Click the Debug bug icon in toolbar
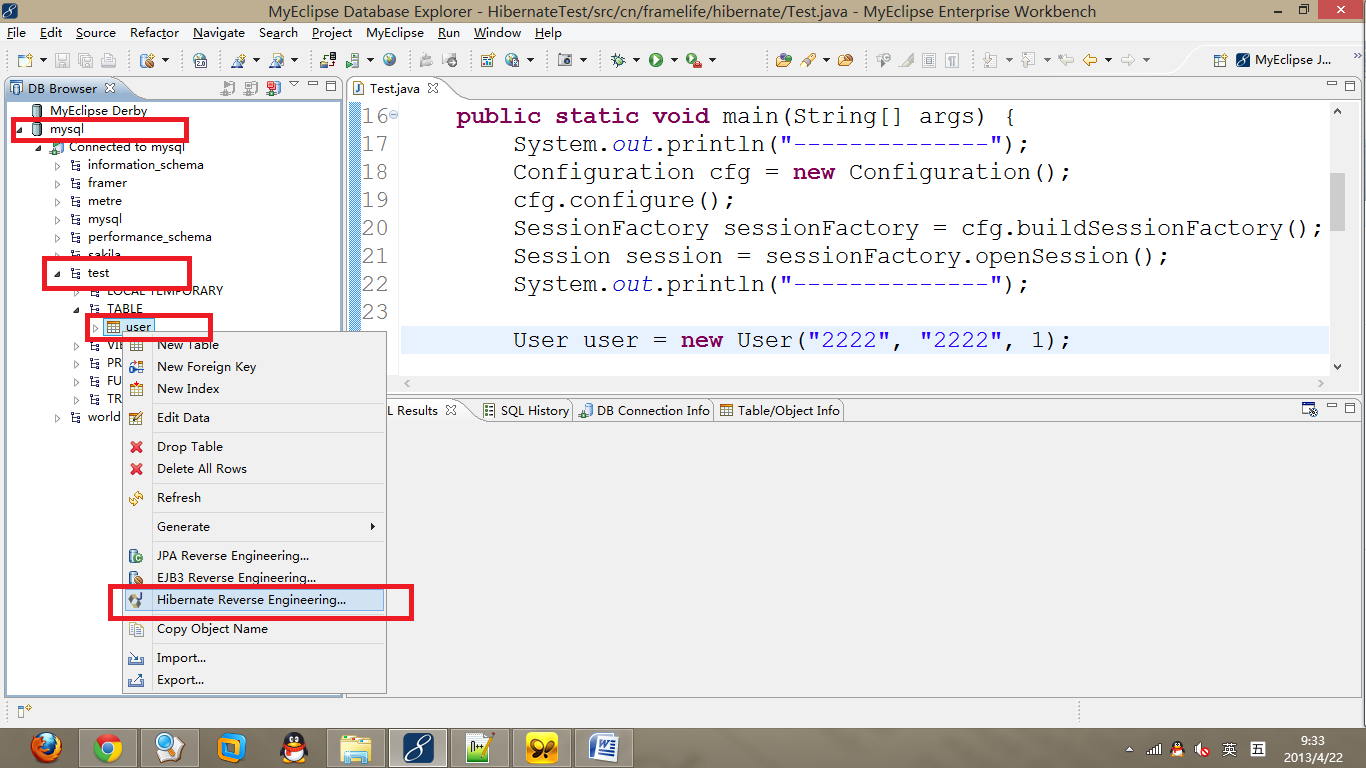This screenshot has height=768, width=1366. pos(619,60)
